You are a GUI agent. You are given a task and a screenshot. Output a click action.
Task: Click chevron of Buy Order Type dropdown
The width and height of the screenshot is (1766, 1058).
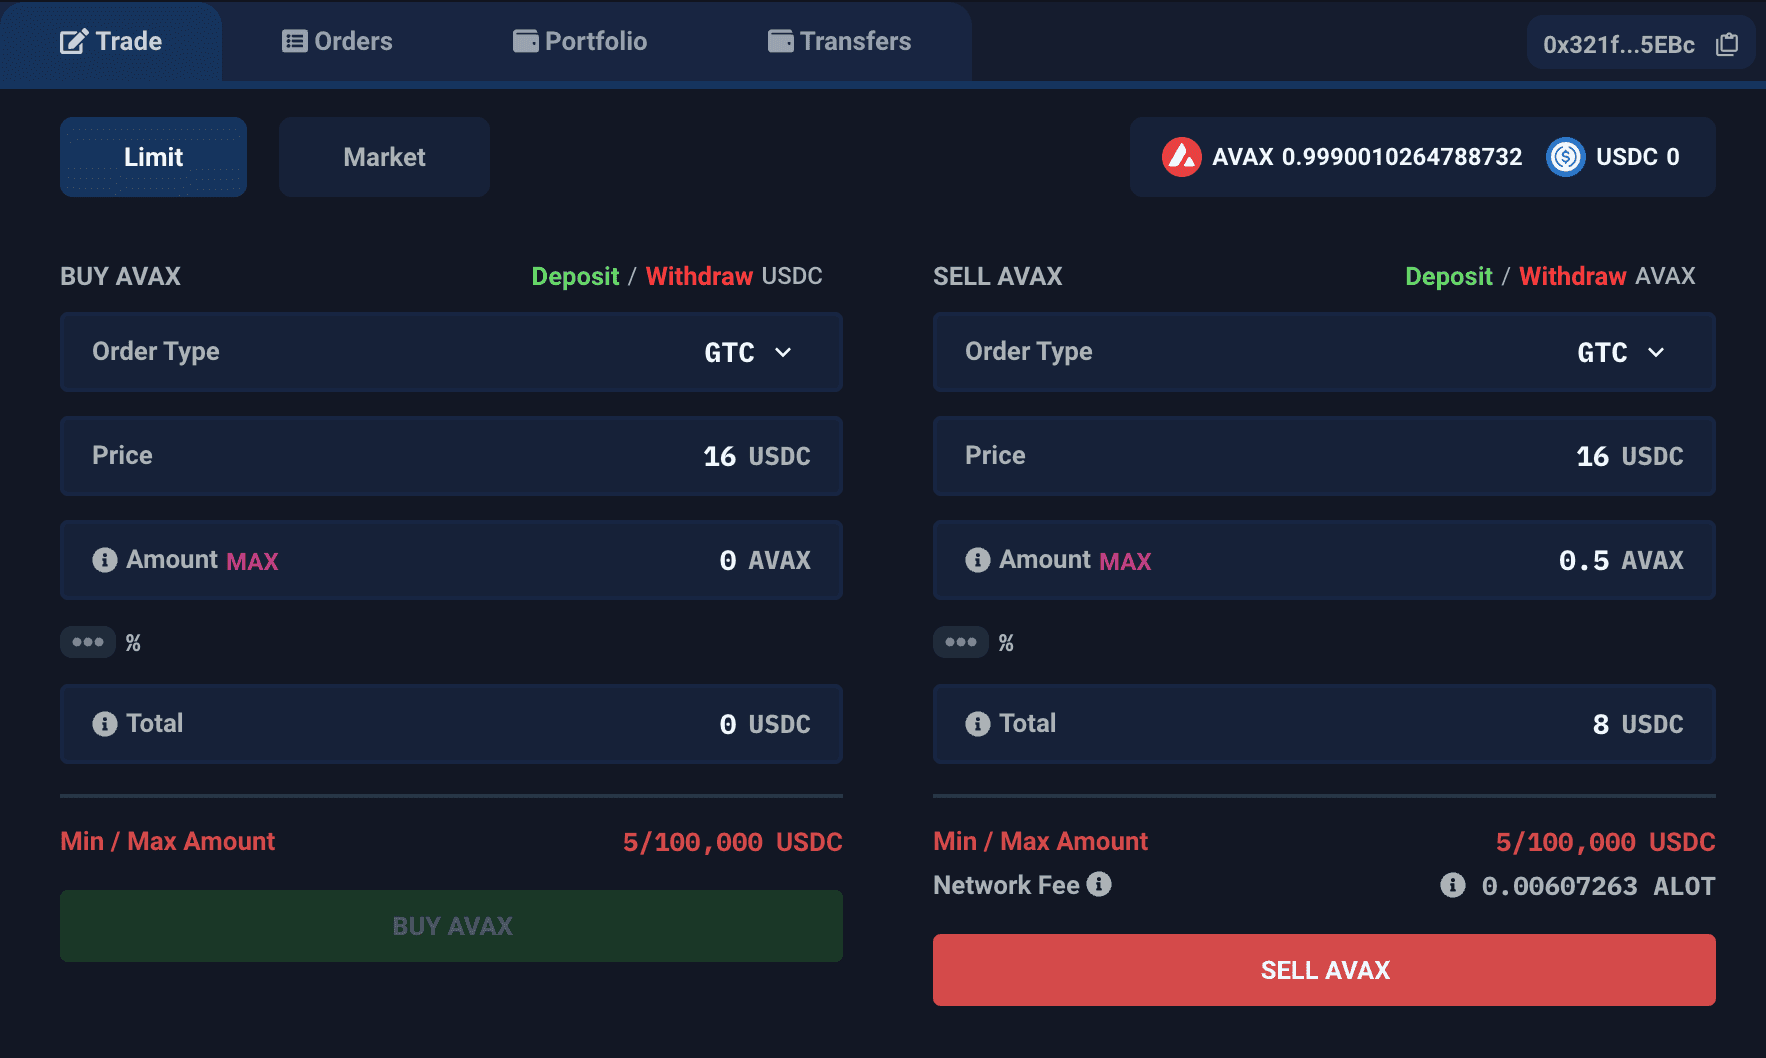point(783,352)
